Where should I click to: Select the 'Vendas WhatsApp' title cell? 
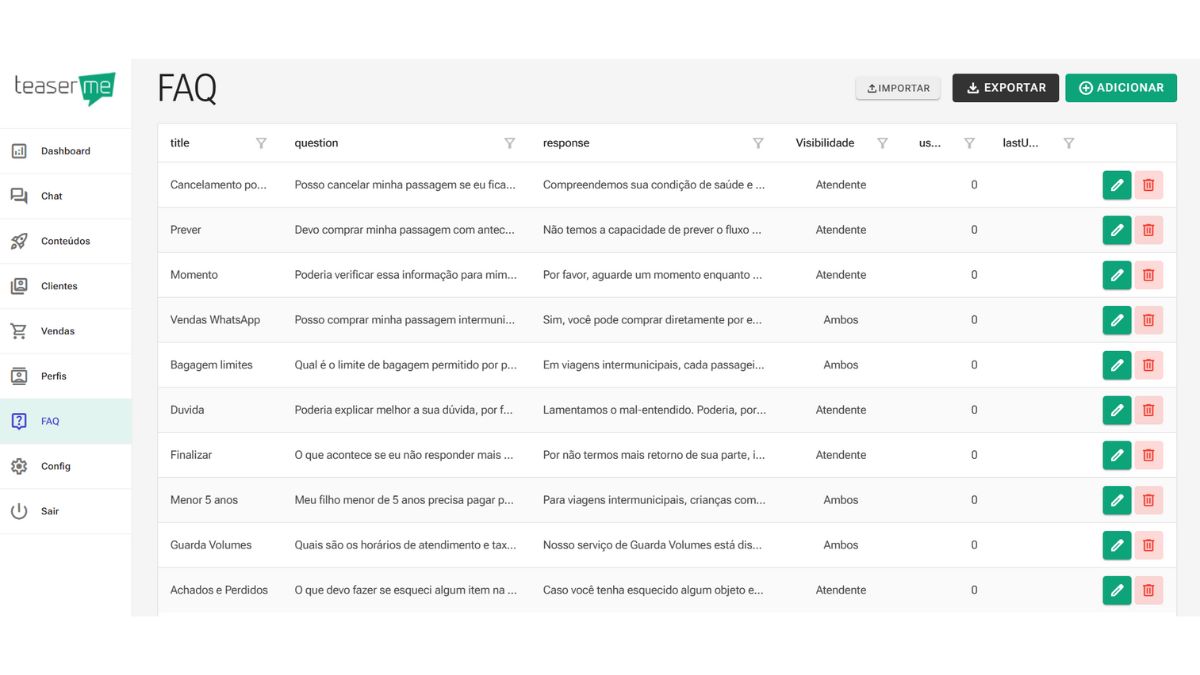(x=215, y=320)
